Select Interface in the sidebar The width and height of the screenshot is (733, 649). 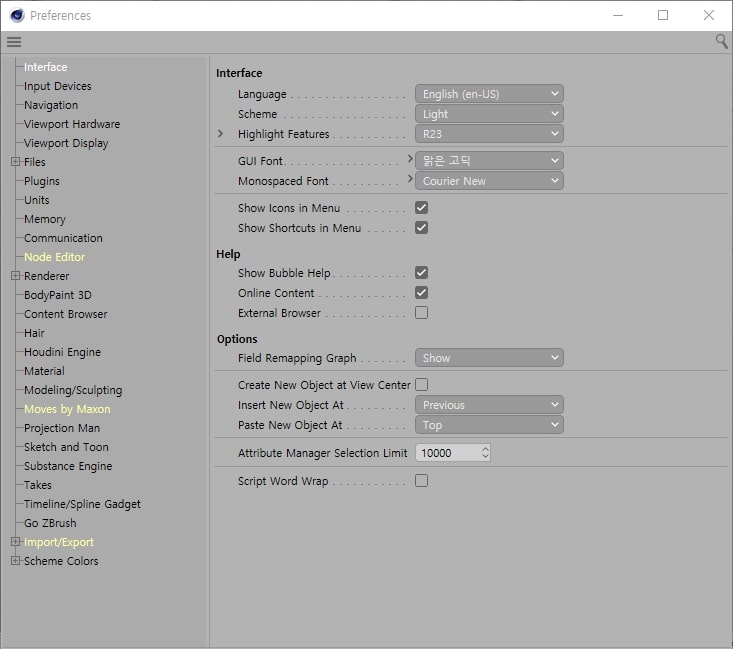coord(46,67)
